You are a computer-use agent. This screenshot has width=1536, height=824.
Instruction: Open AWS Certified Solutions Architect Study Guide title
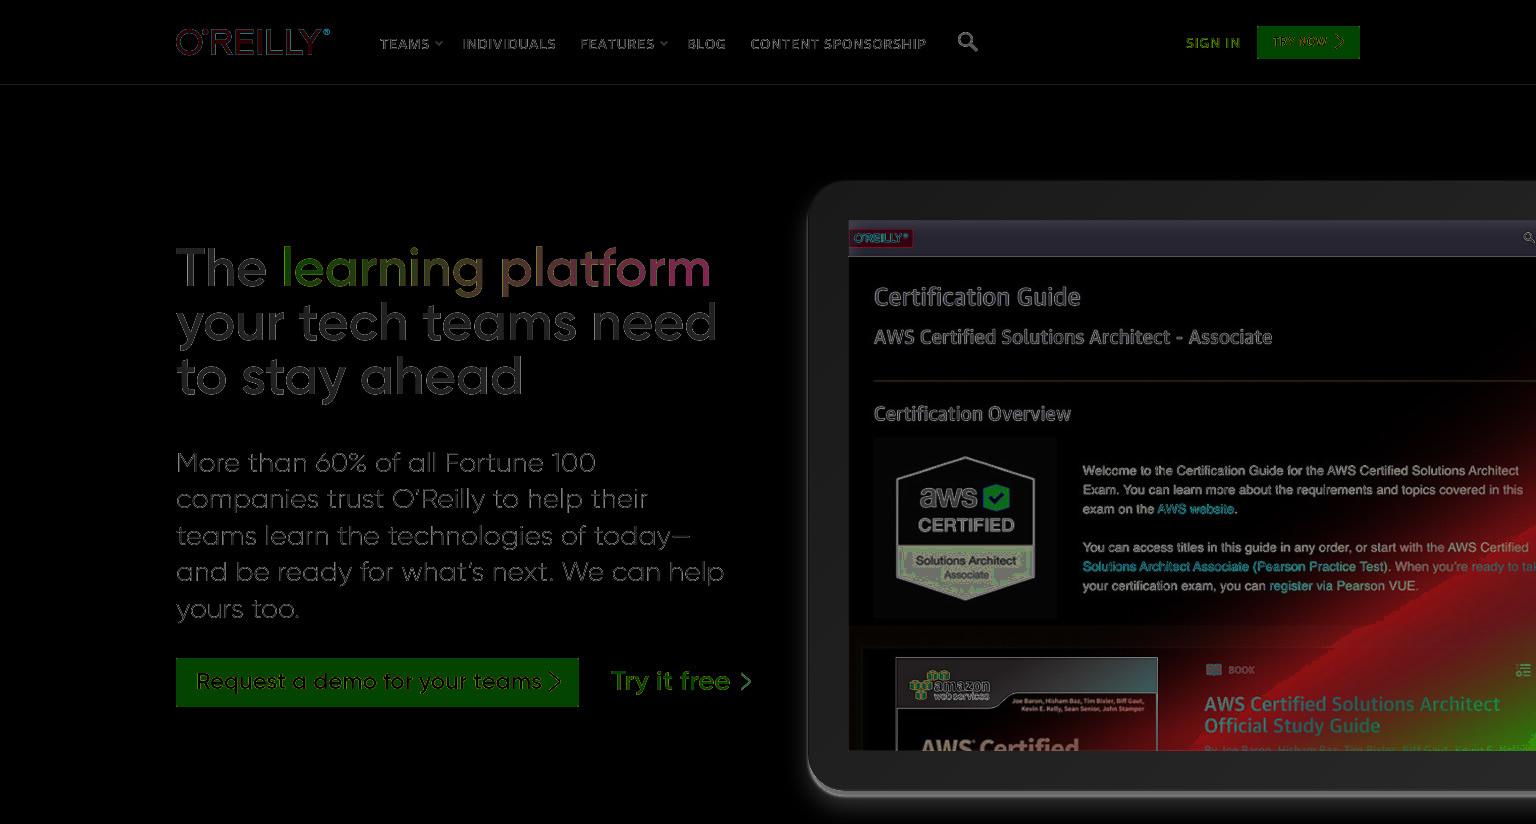pos(1351,715)
